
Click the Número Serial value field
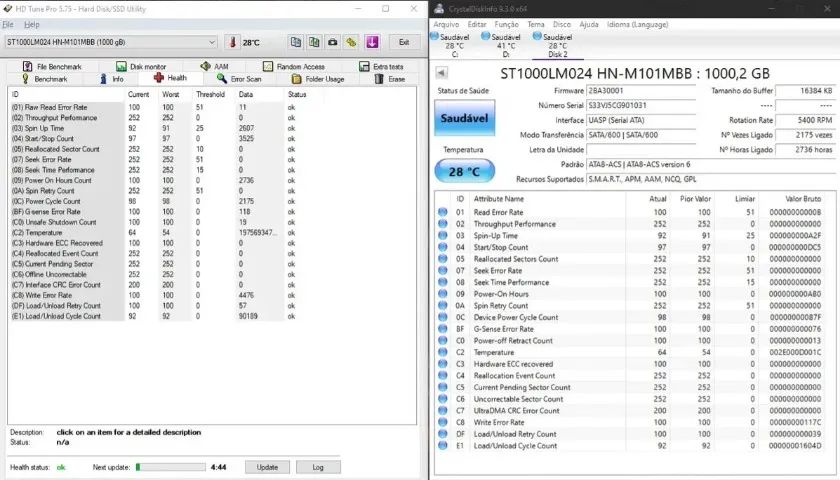[x=641, y=106]
